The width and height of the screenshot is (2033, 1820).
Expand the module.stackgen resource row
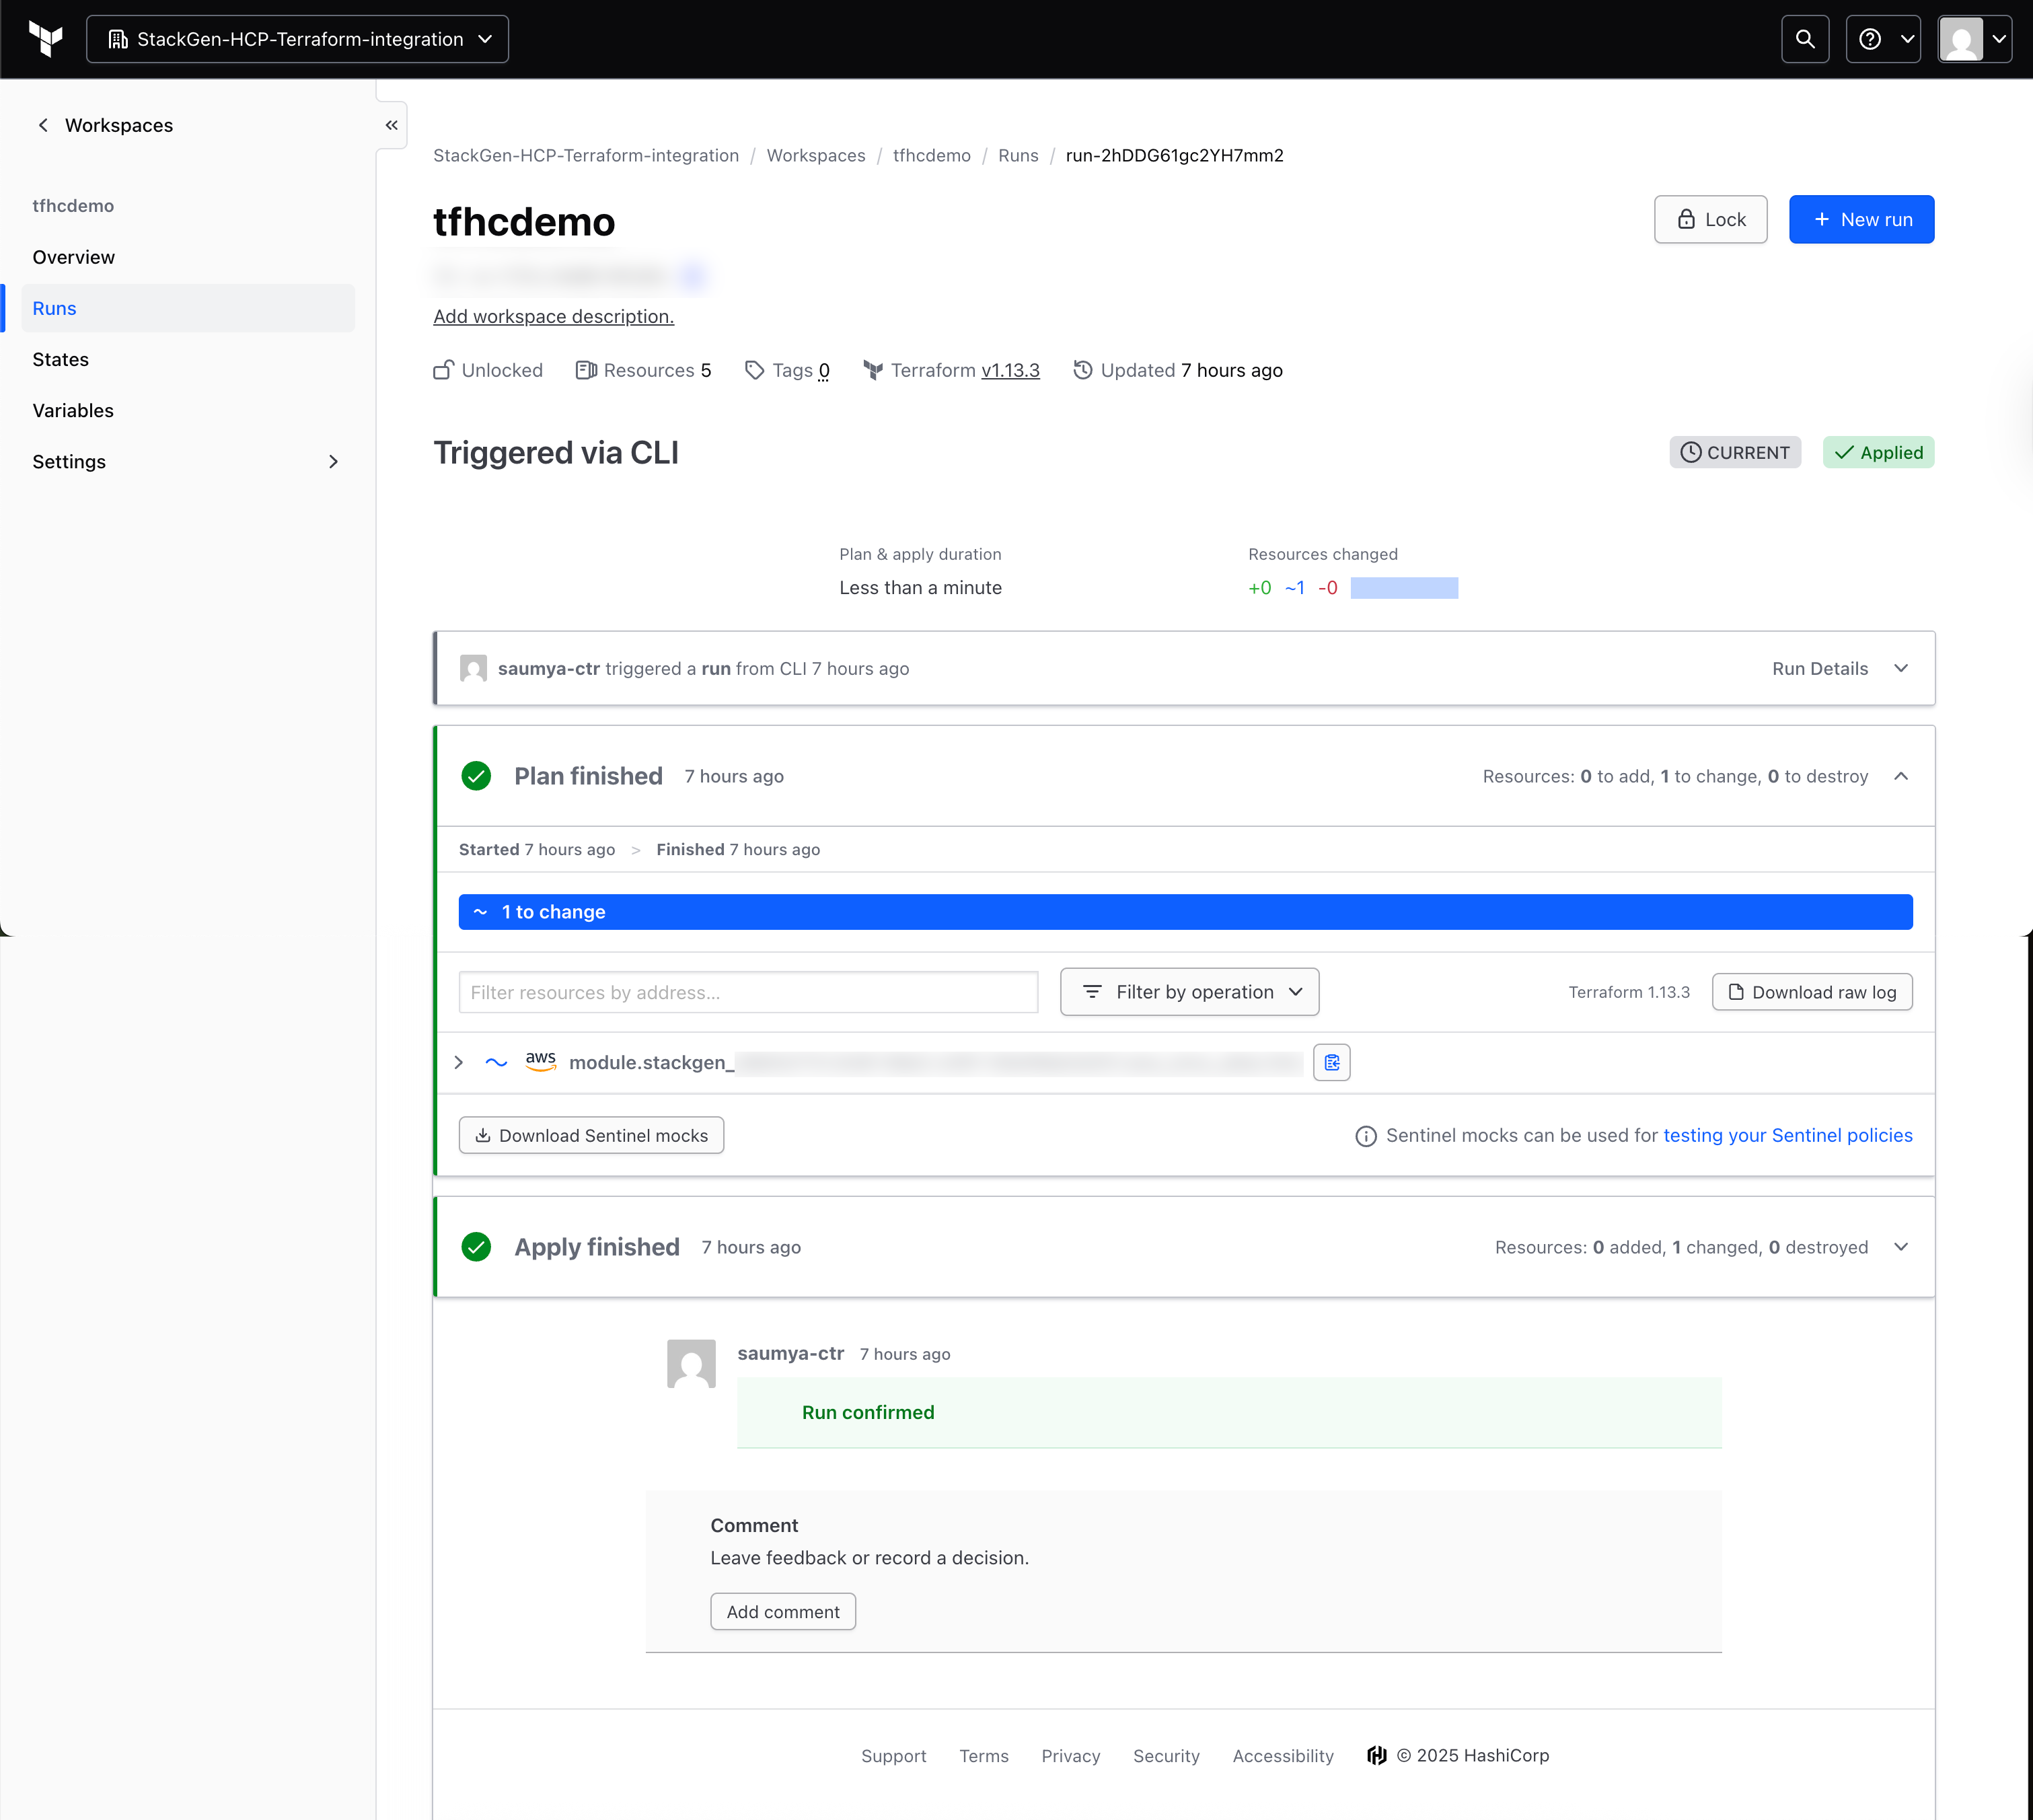click(459, 1062)
